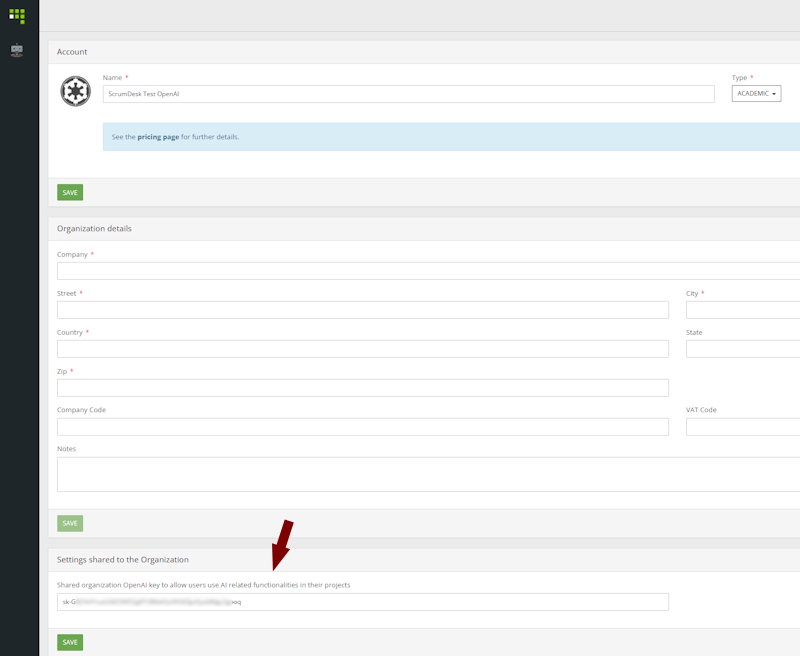Focus the VAT Code input field
Viewport: 800px width, 656px height.
coord(743,427)
